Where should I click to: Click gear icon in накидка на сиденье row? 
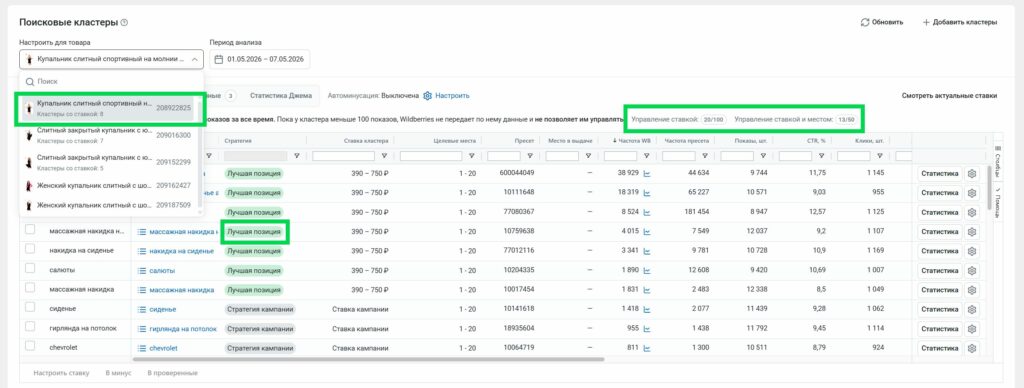(x=972, y=251)
